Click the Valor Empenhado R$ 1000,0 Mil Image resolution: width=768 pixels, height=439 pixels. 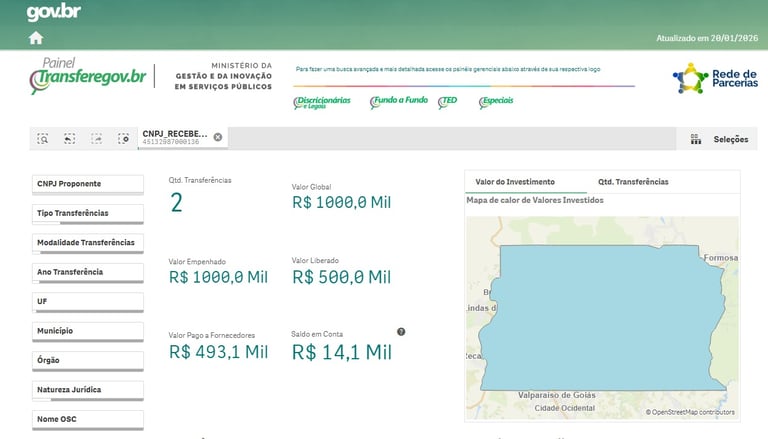pyautogui.click(x=218, y=277)
